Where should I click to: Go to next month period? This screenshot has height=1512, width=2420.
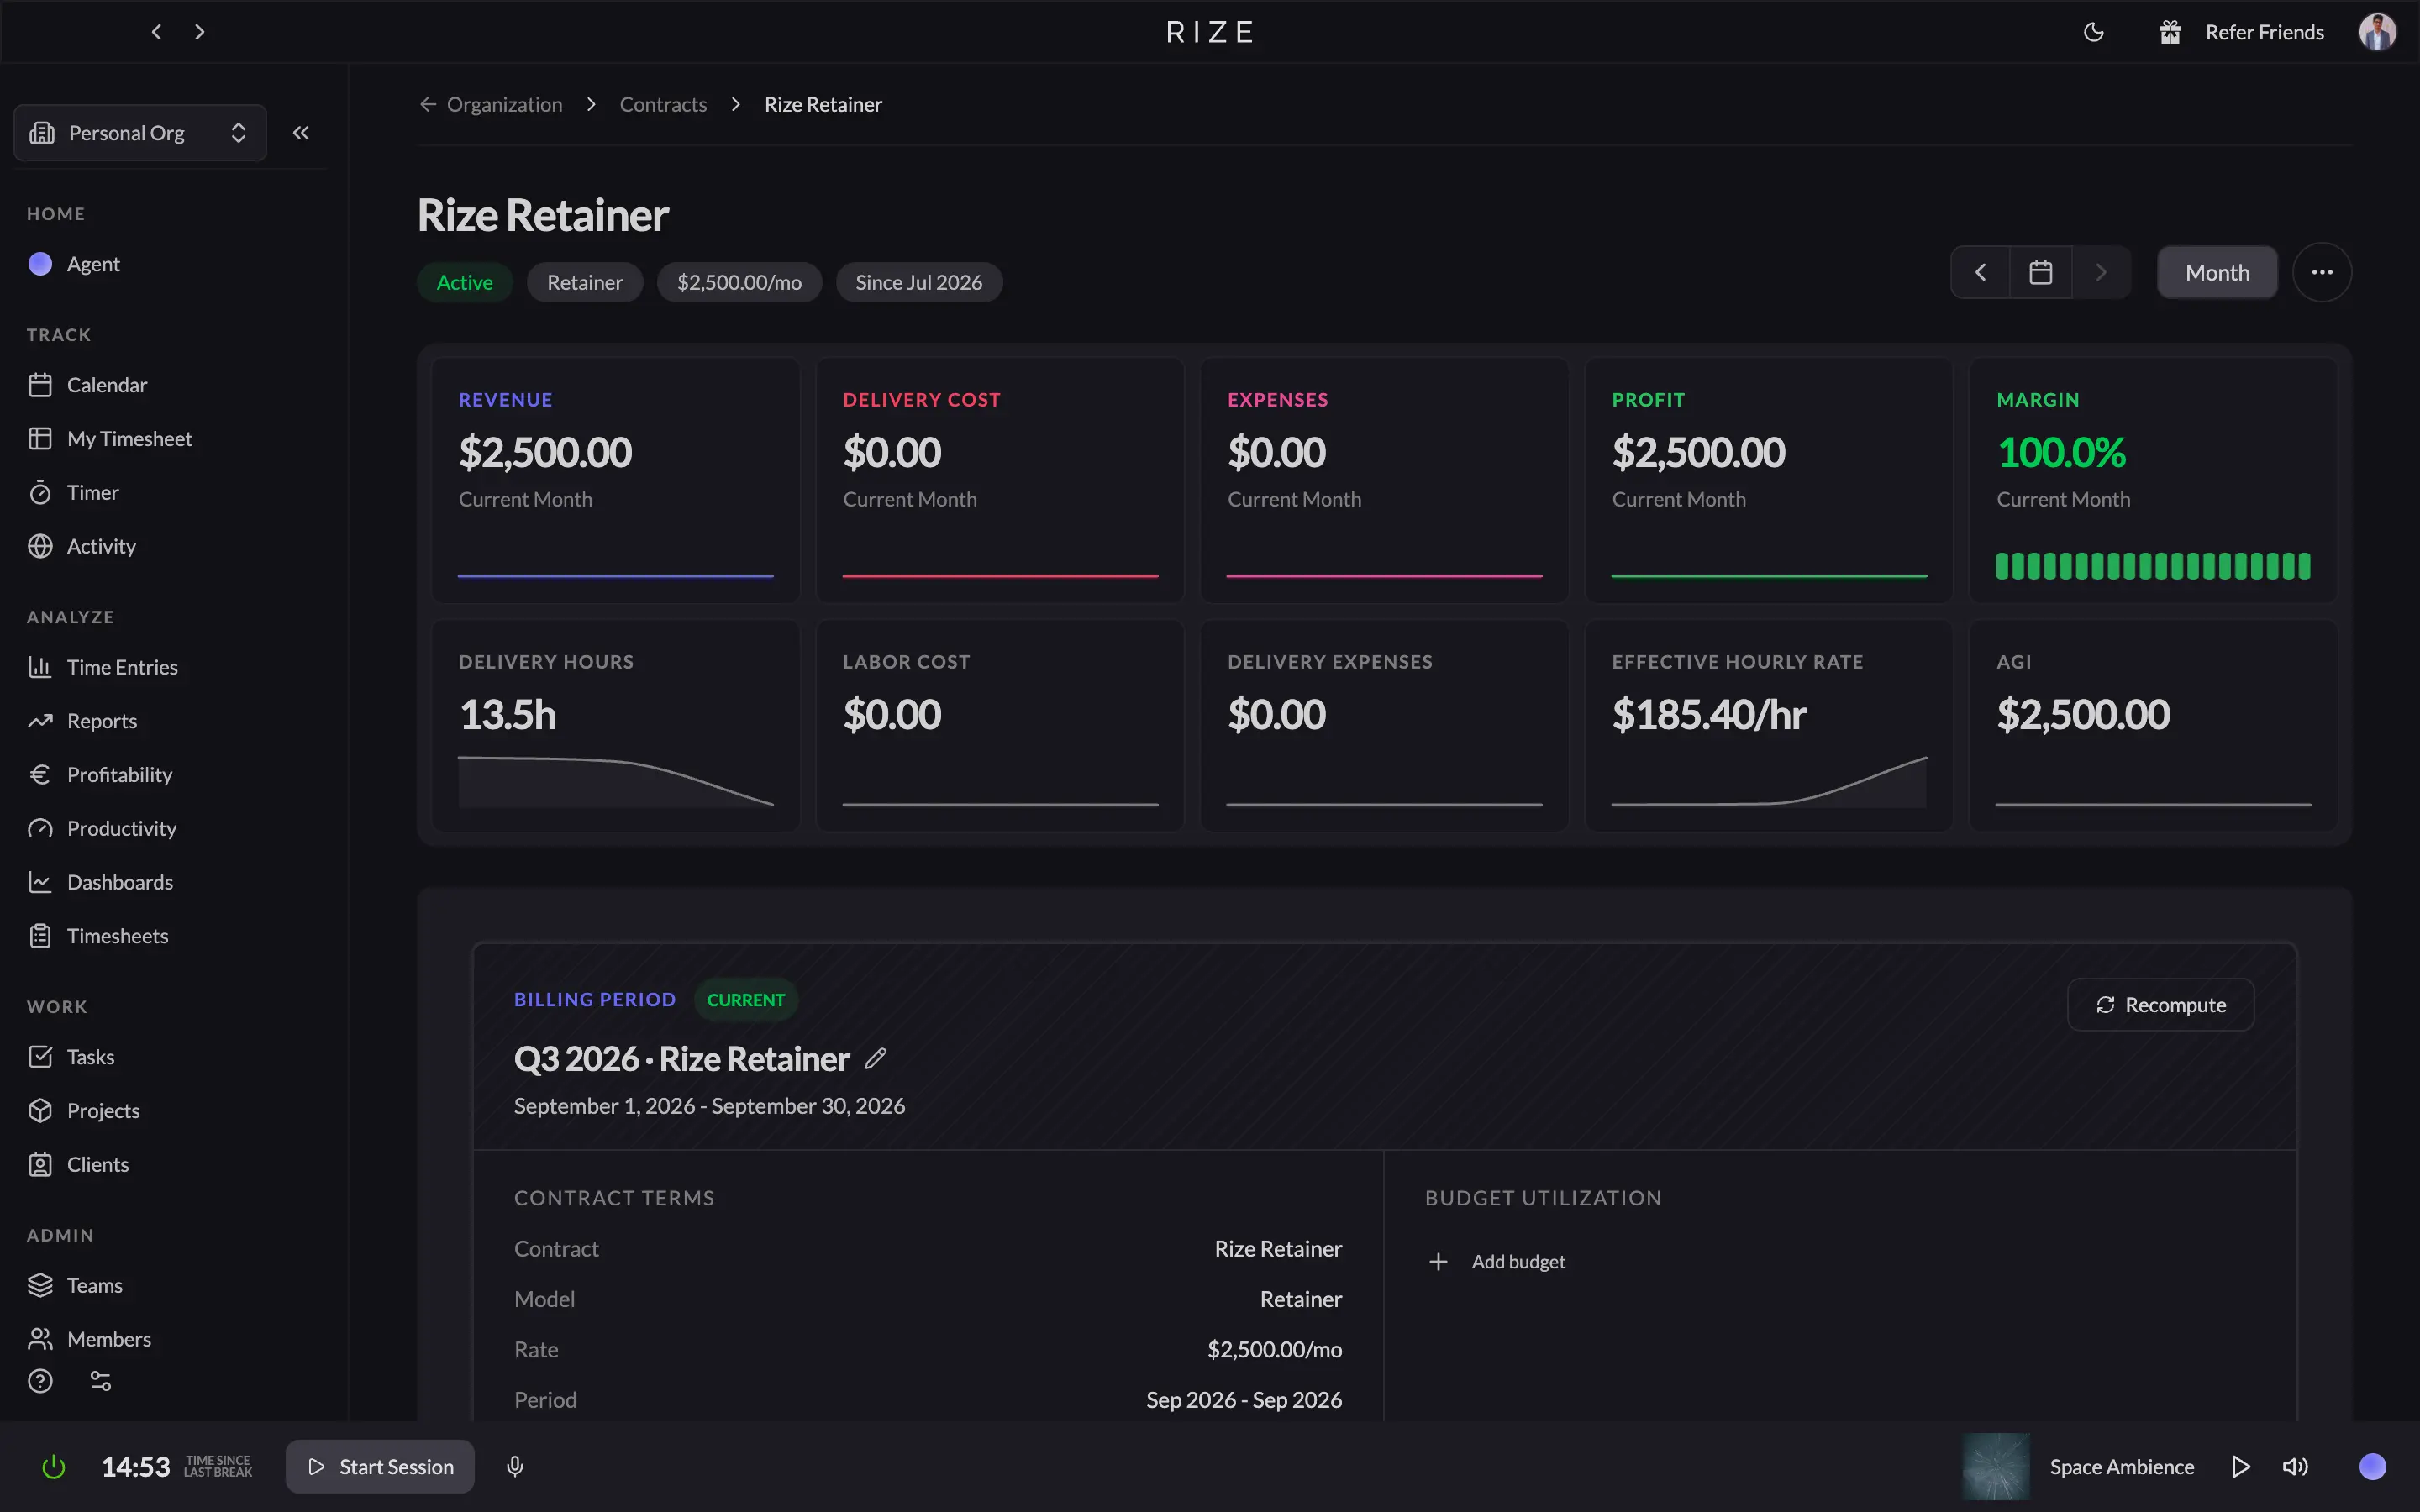pos(2101,273)
